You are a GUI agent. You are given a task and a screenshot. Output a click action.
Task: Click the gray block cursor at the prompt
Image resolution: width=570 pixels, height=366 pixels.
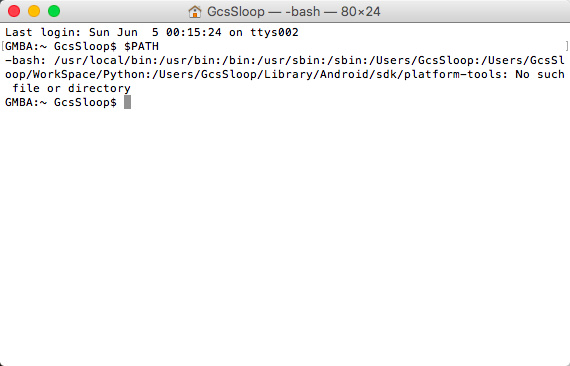click(x=127, y=102)
